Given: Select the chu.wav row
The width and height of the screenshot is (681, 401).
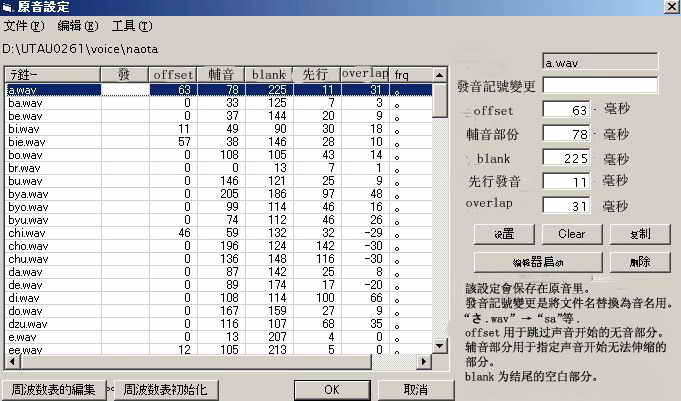Looking at the screenshot, I should click(219, 259).
